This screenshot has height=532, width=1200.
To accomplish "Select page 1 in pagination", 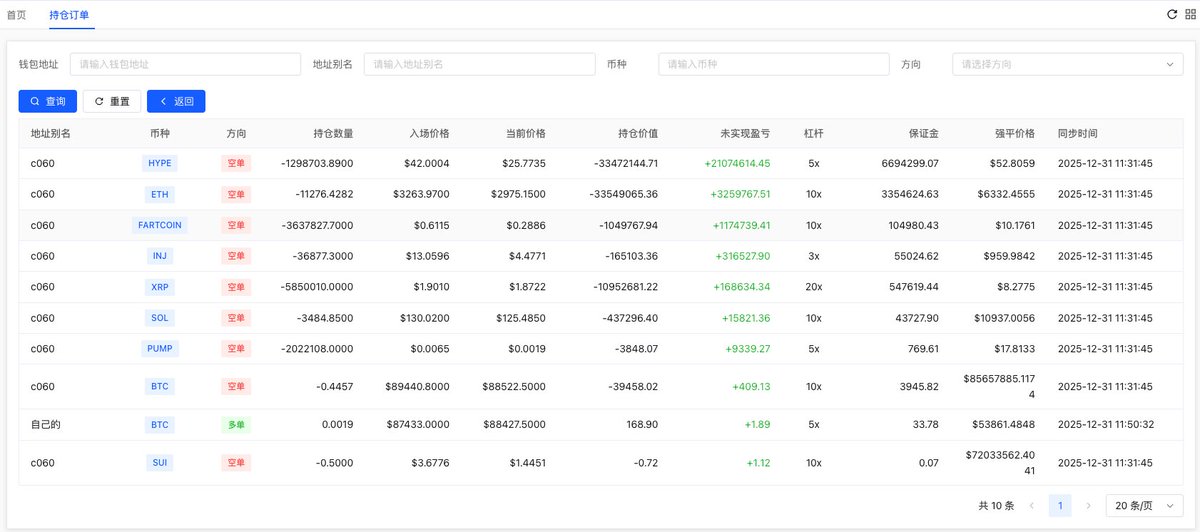I will click(x=1060, y=506).
